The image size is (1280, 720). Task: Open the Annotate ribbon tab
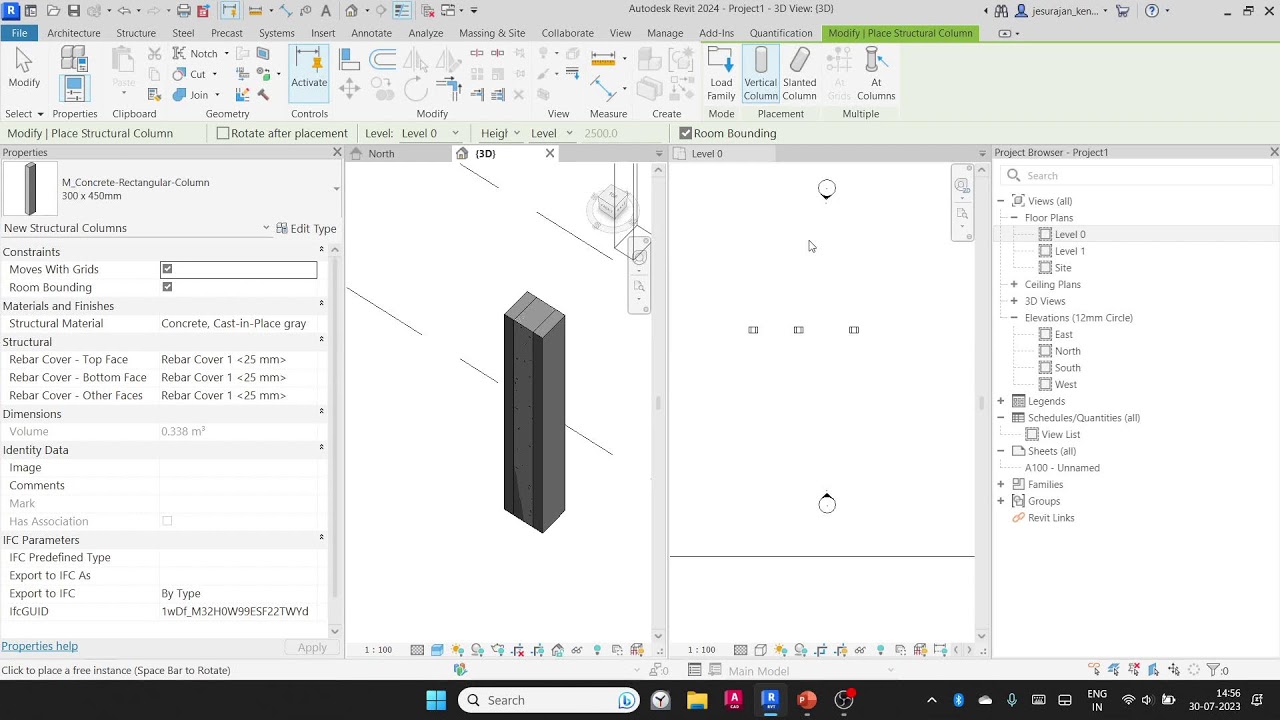coord(371,33)
